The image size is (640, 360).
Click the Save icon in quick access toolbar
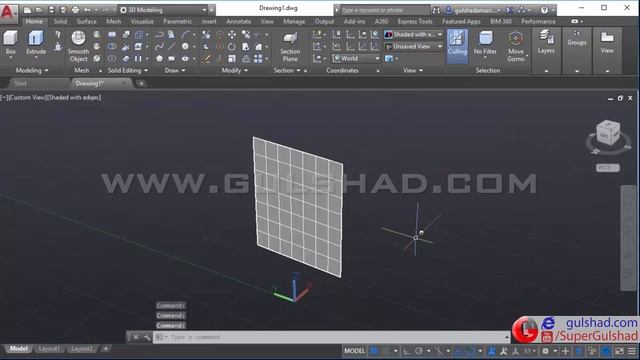point(51,10)
